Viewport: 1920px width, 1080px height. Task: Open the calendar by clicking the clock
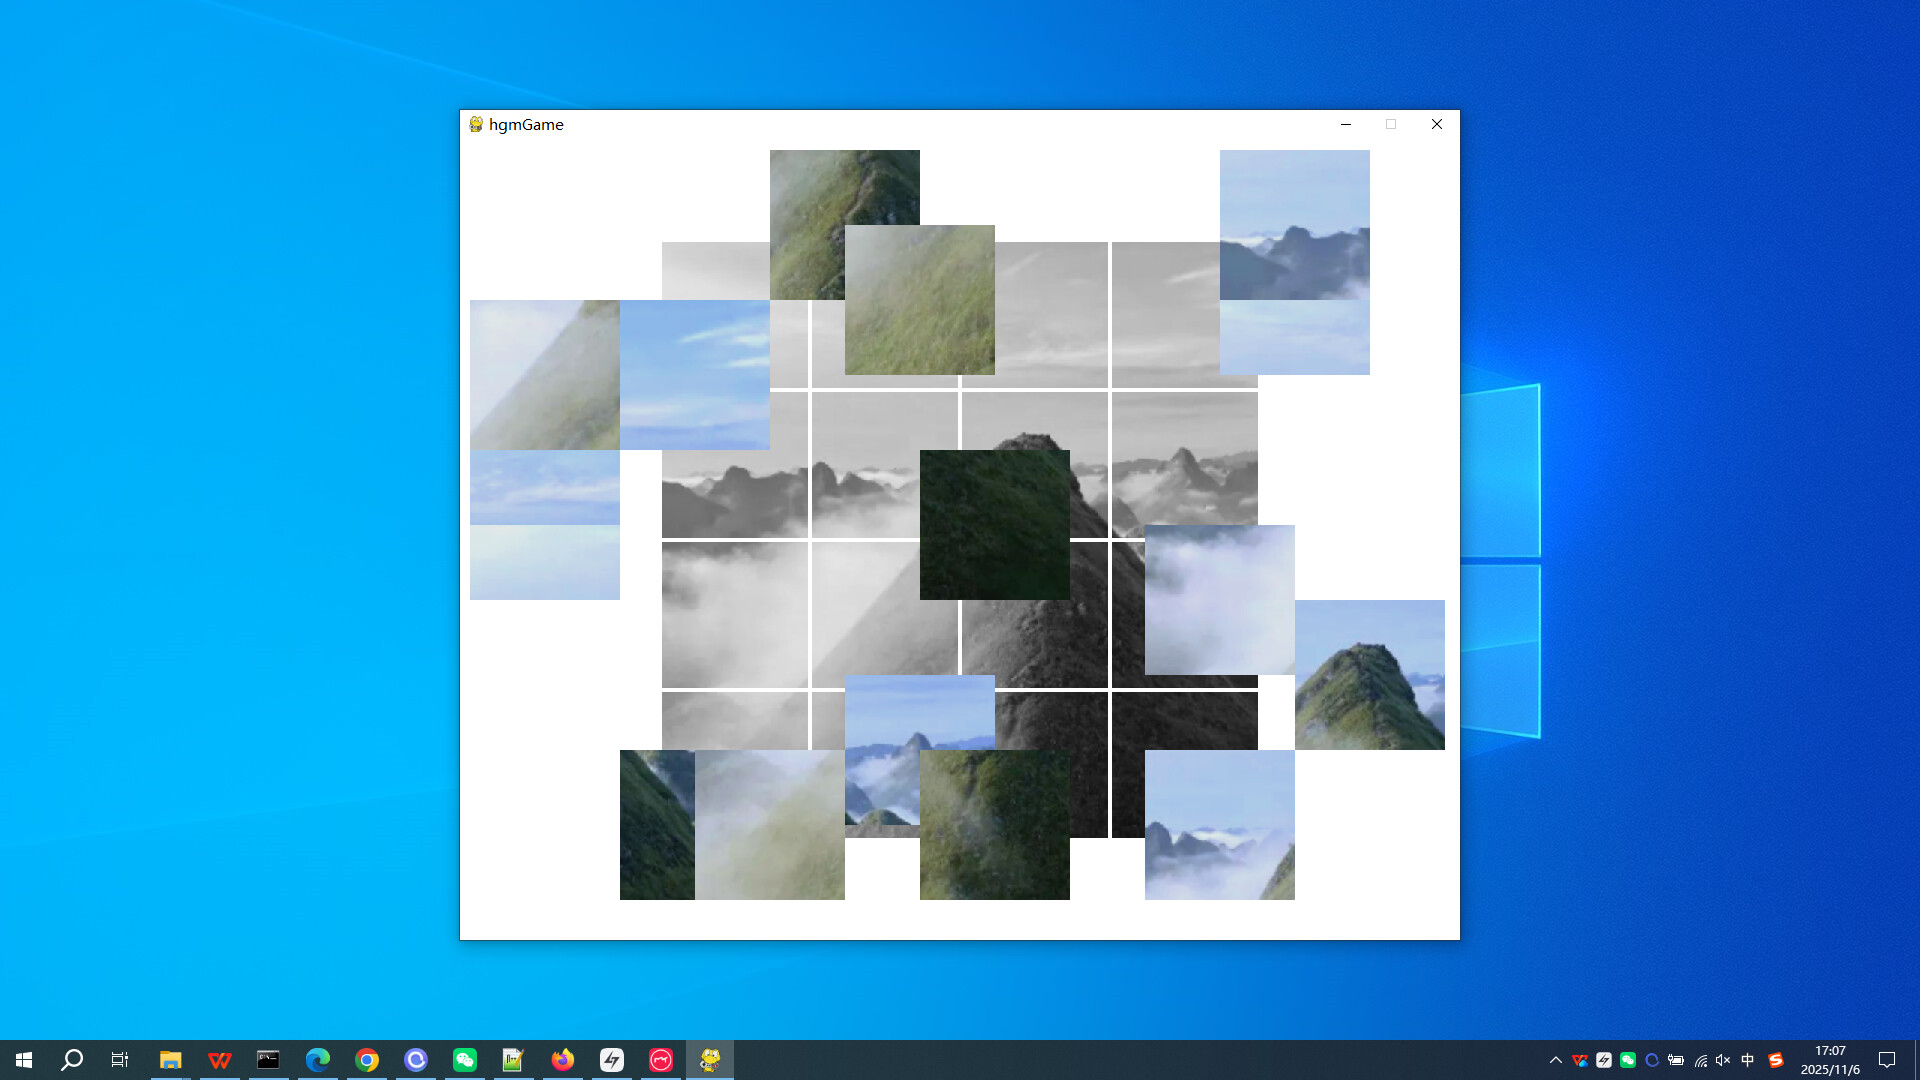tap(1830, 1059)
